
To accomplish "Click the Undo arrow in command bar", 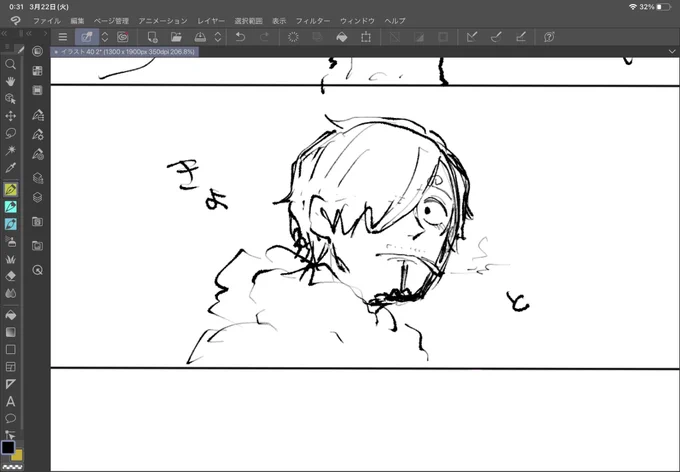I will pos(240,37).
